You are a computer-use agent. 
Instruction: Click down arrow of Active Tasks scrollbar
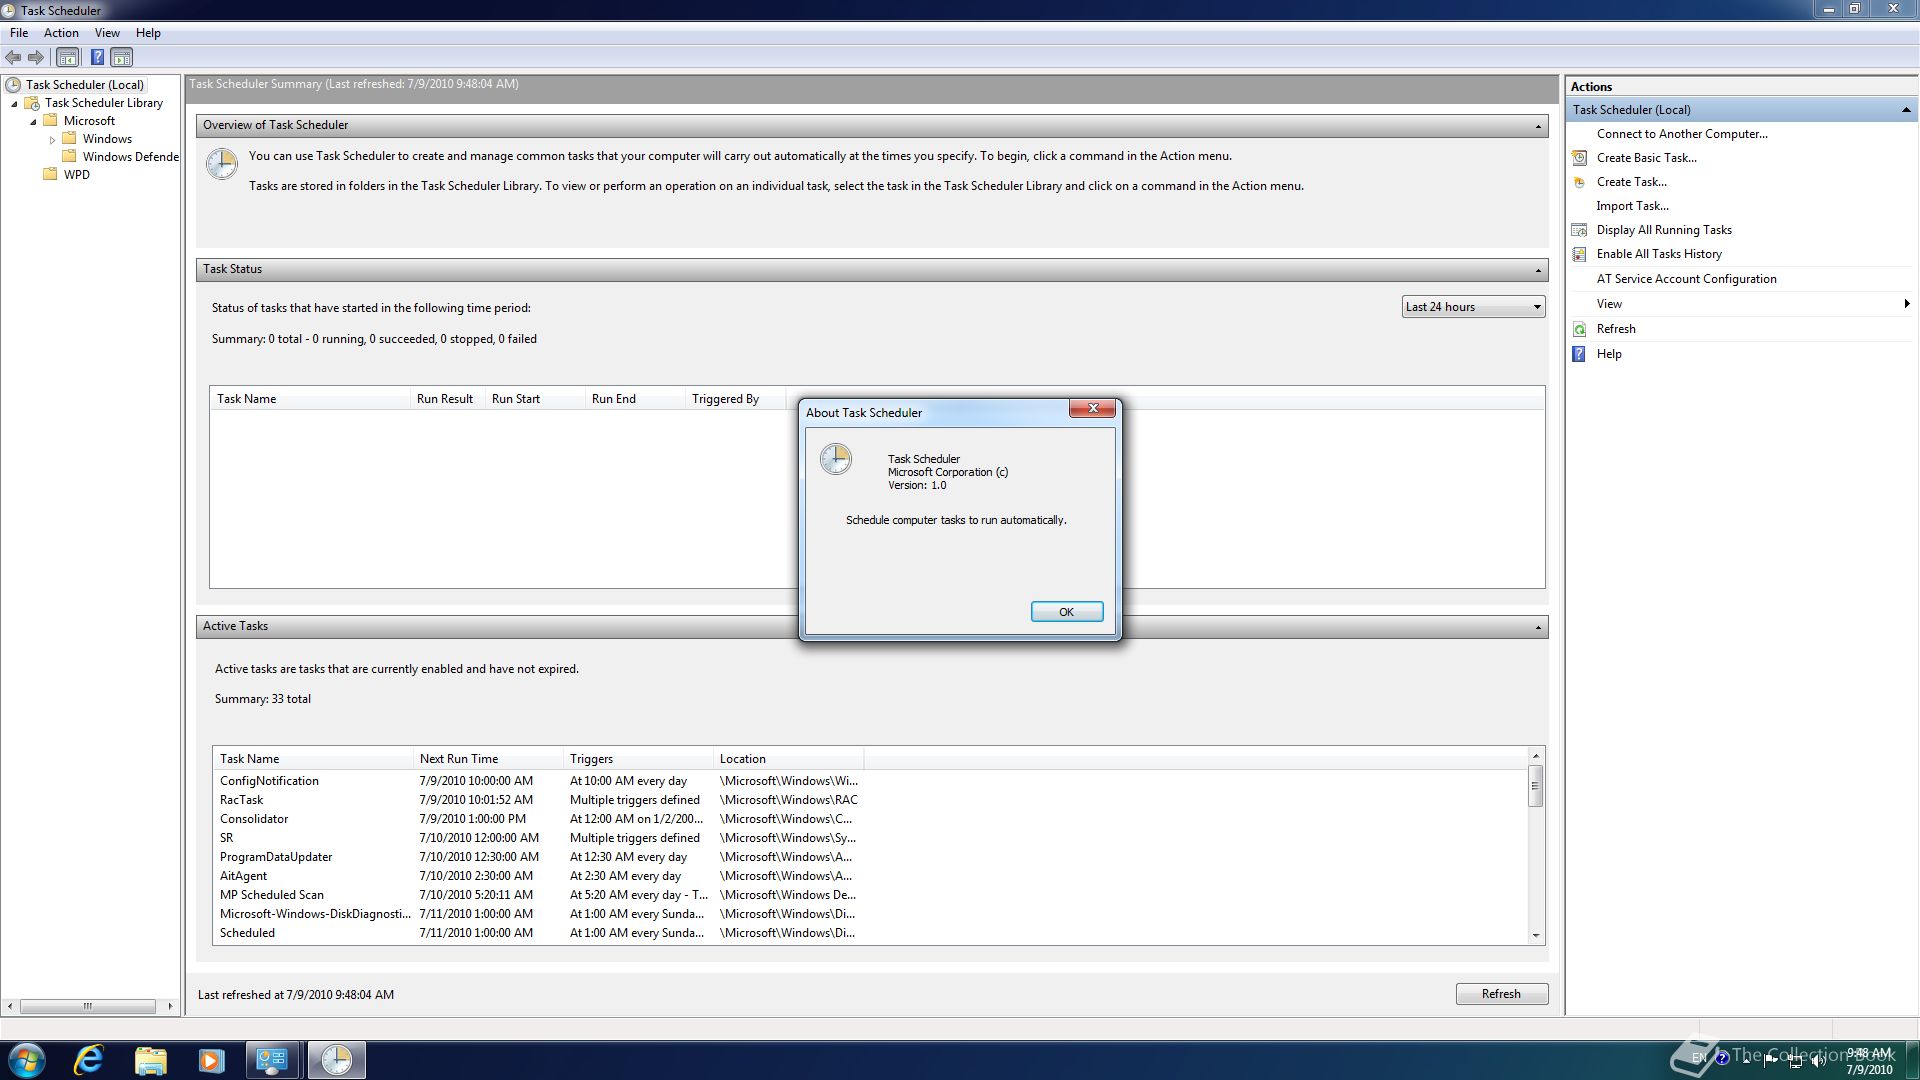(x=1535, y=936)
